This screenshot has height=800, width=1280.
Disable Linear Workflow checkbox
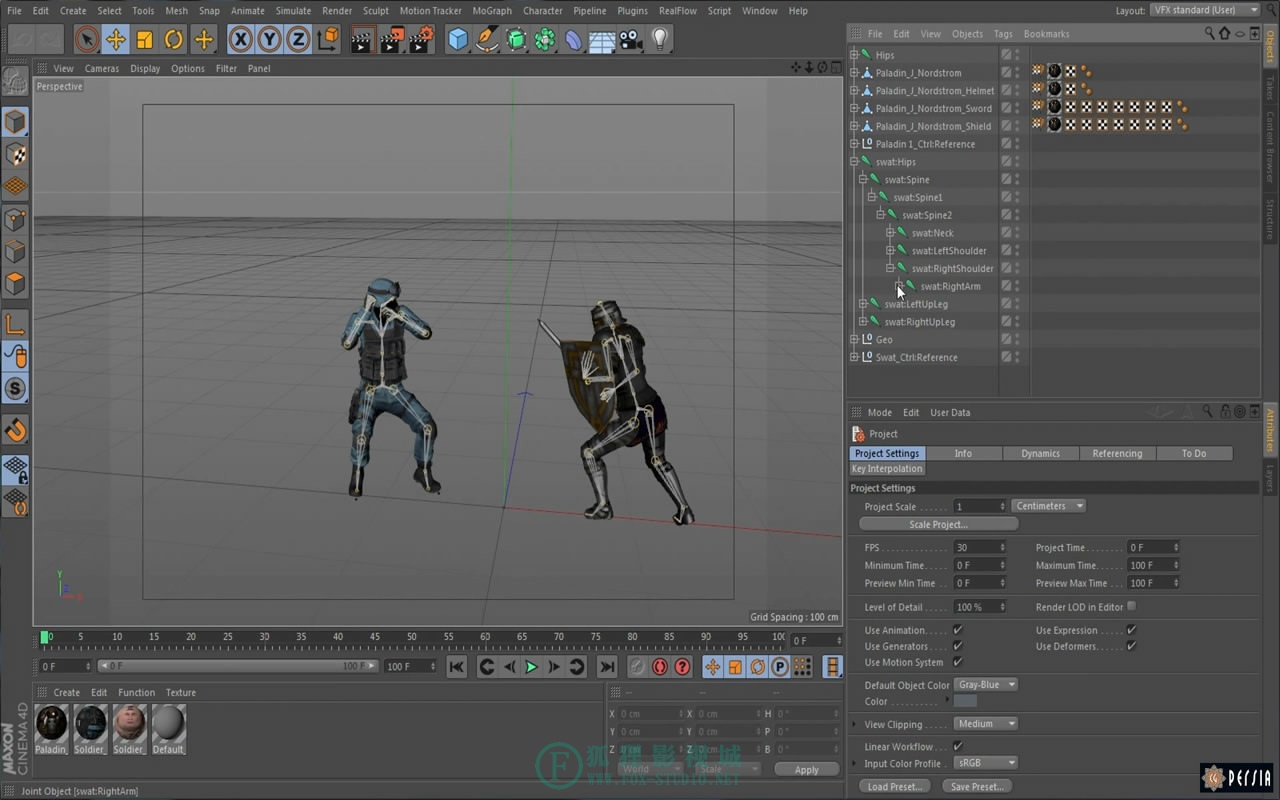click(958, 746)
